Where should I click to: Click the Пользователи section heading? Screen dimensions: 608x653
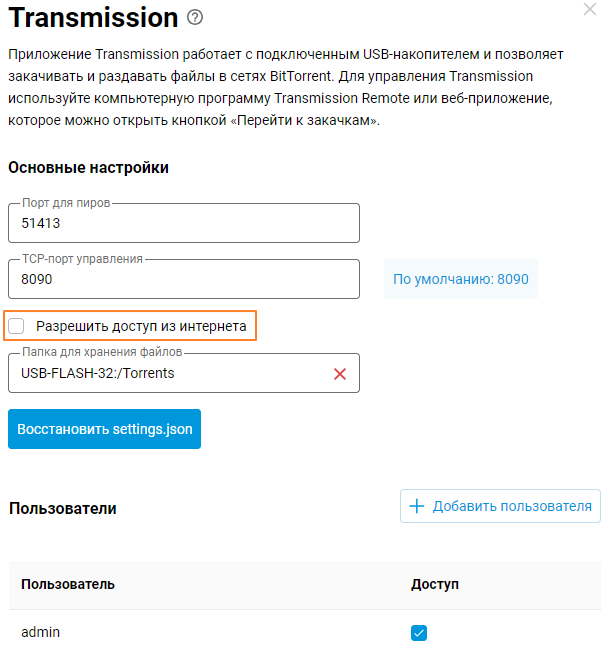click(63, 508)
